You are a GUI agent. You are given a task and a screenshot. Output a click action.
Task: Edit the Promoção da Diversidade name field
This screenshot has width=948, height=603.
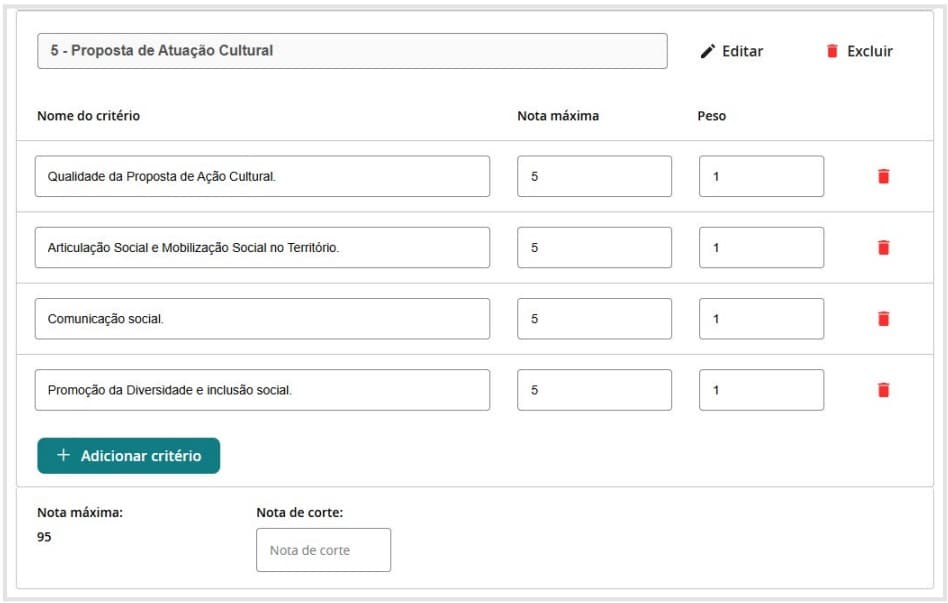262,390
